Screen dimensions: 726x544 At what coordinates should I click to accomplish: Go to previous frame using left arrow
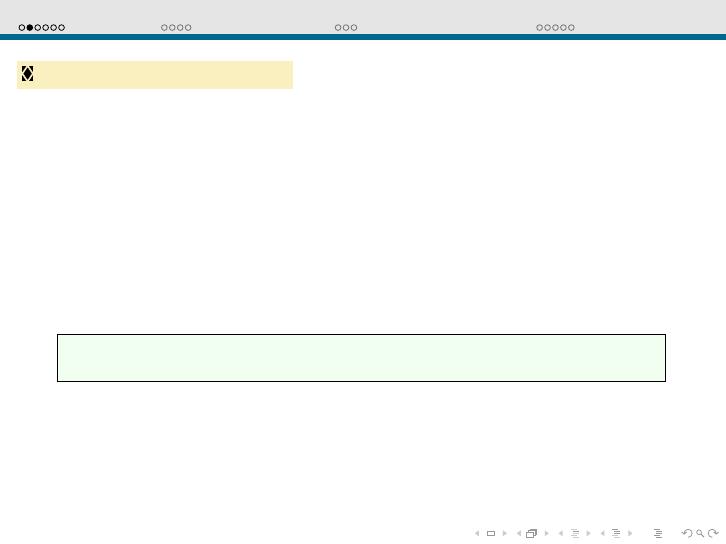519,534
